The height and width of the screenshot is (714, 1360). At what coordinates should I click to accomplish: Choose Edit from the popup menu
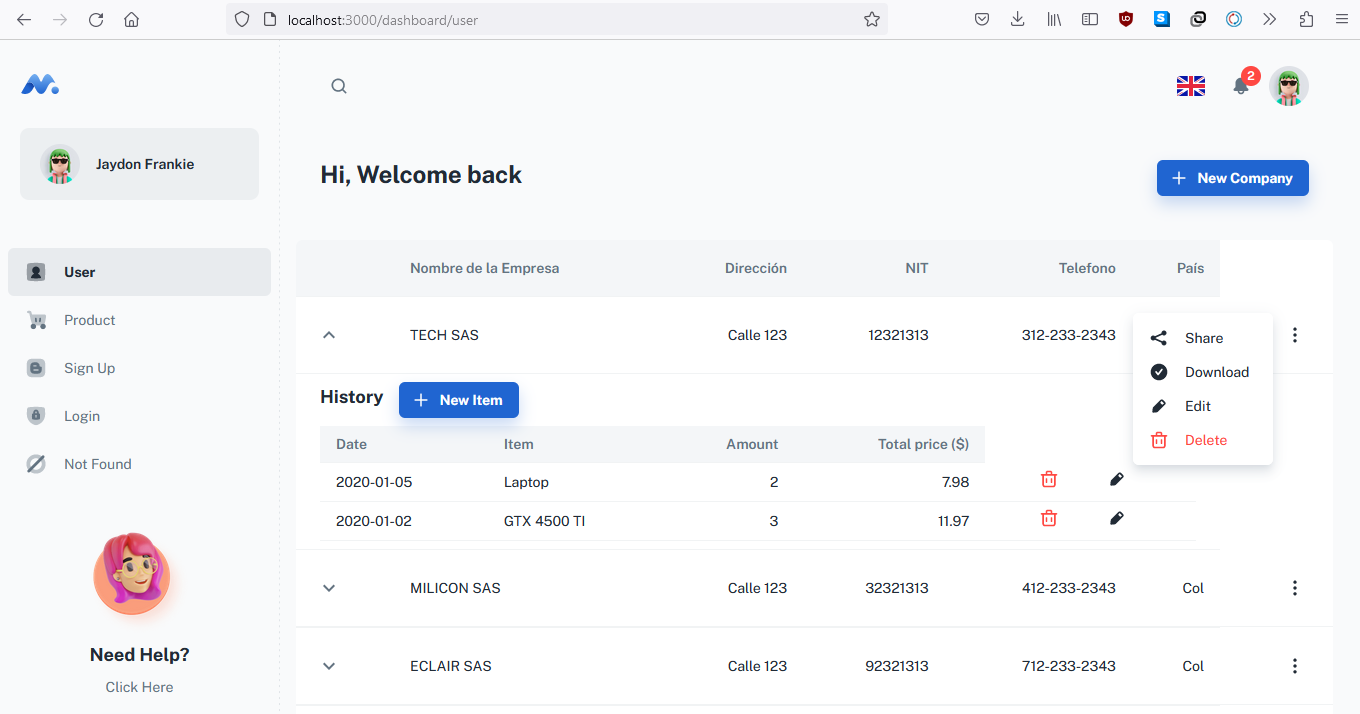click(1203, 406)
